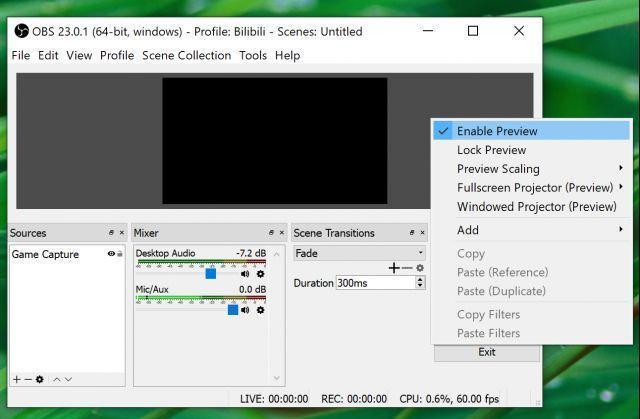Image resolution: width=640 pixels, height=419 pixels.
Task: Click the Desktop Audio -7.2 dB value
Action: click(251, 253)
